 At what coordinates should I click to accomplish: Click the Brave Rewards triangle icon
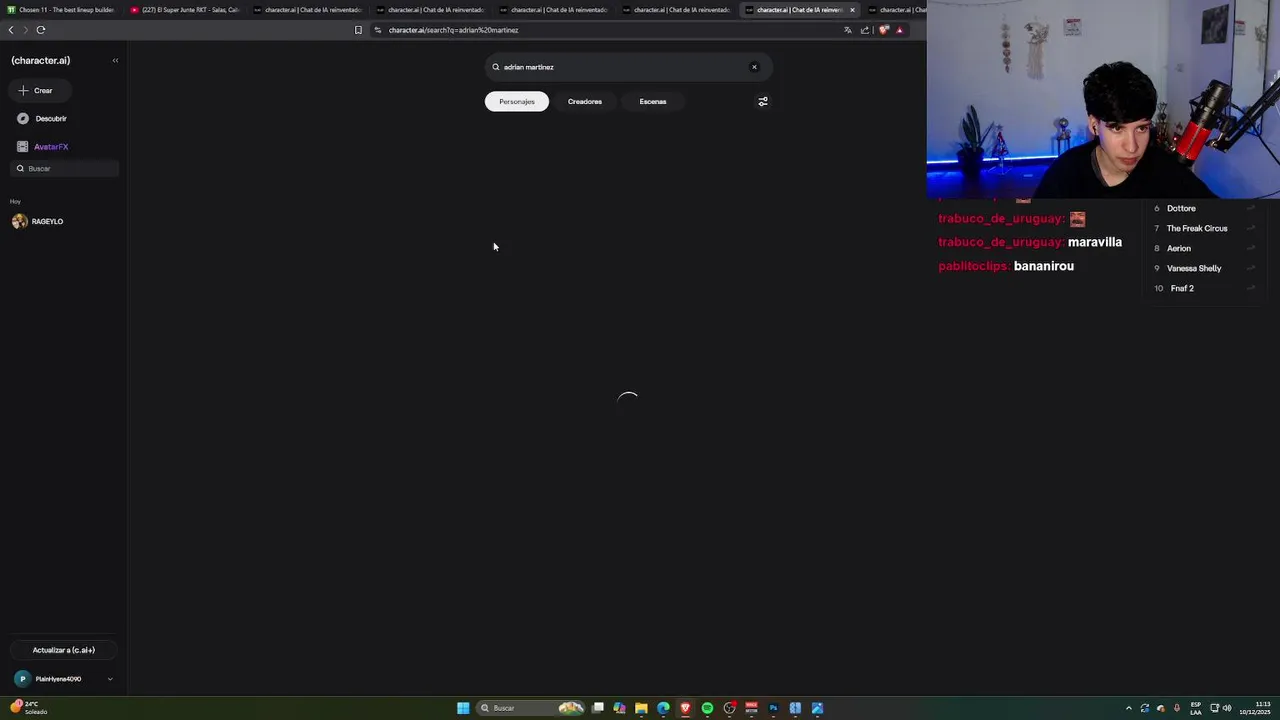click(x=899, y=30)
